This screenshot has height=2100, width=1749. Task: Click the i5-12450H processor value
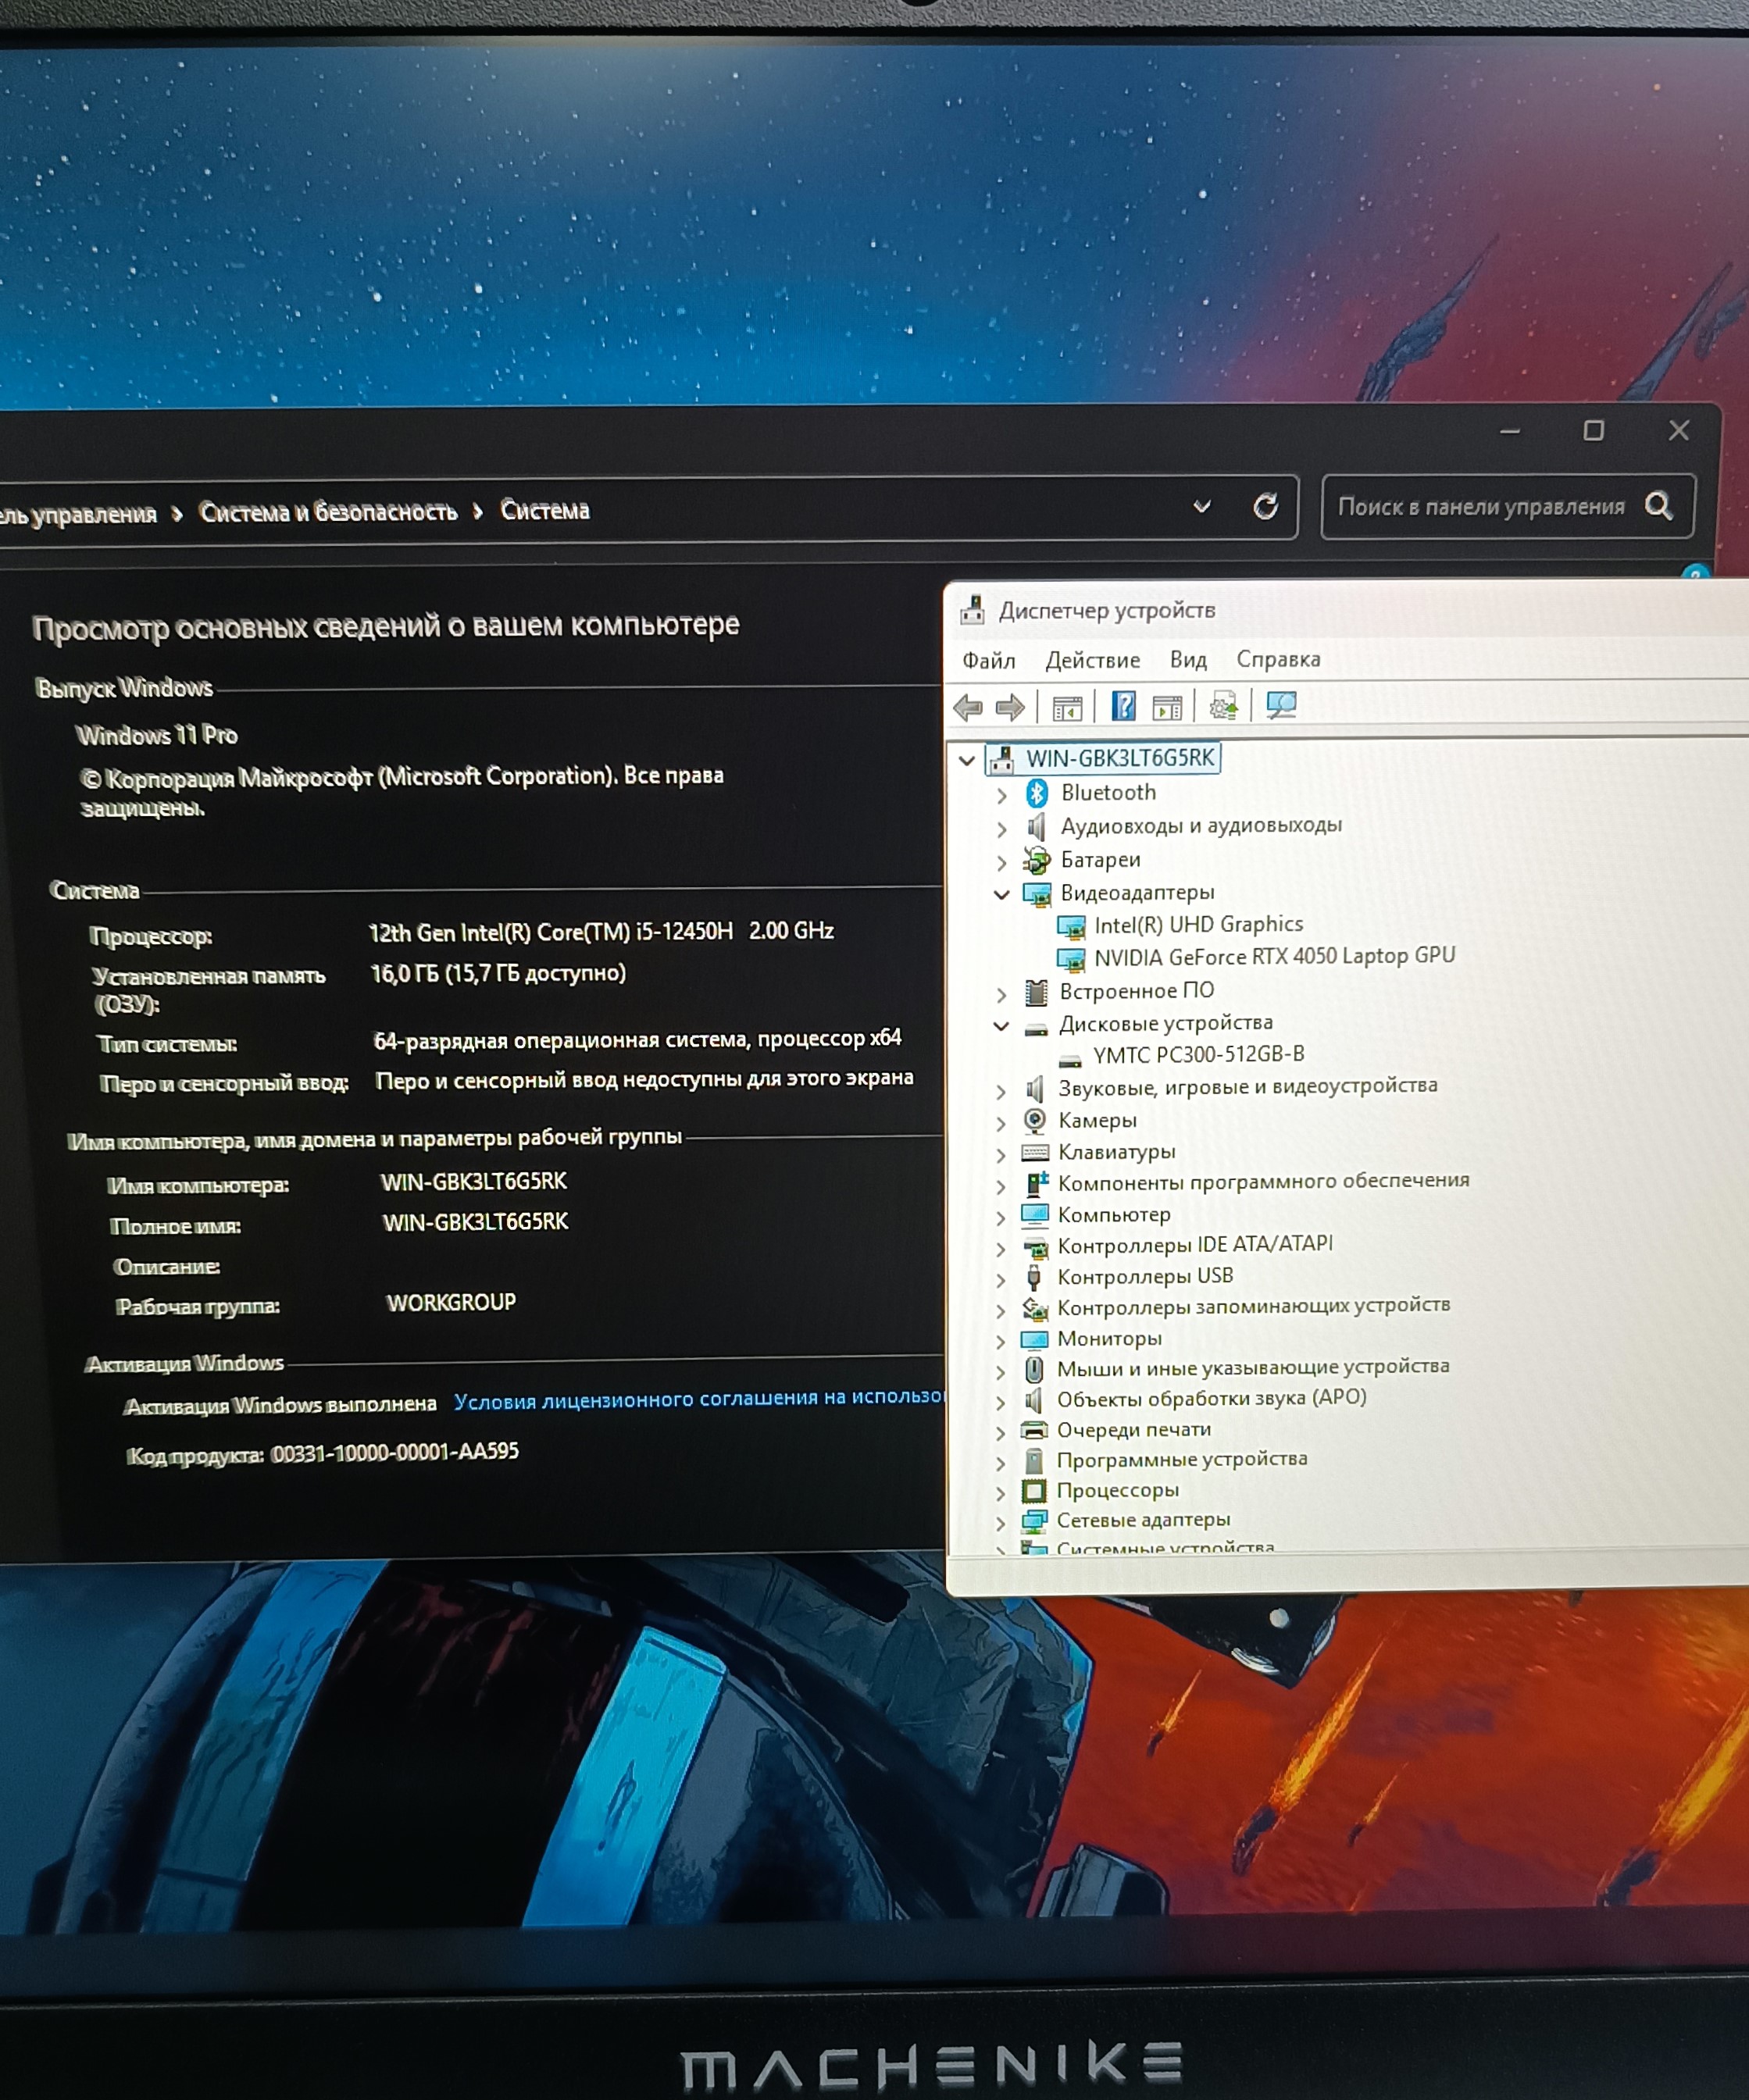tap(601, 932)
